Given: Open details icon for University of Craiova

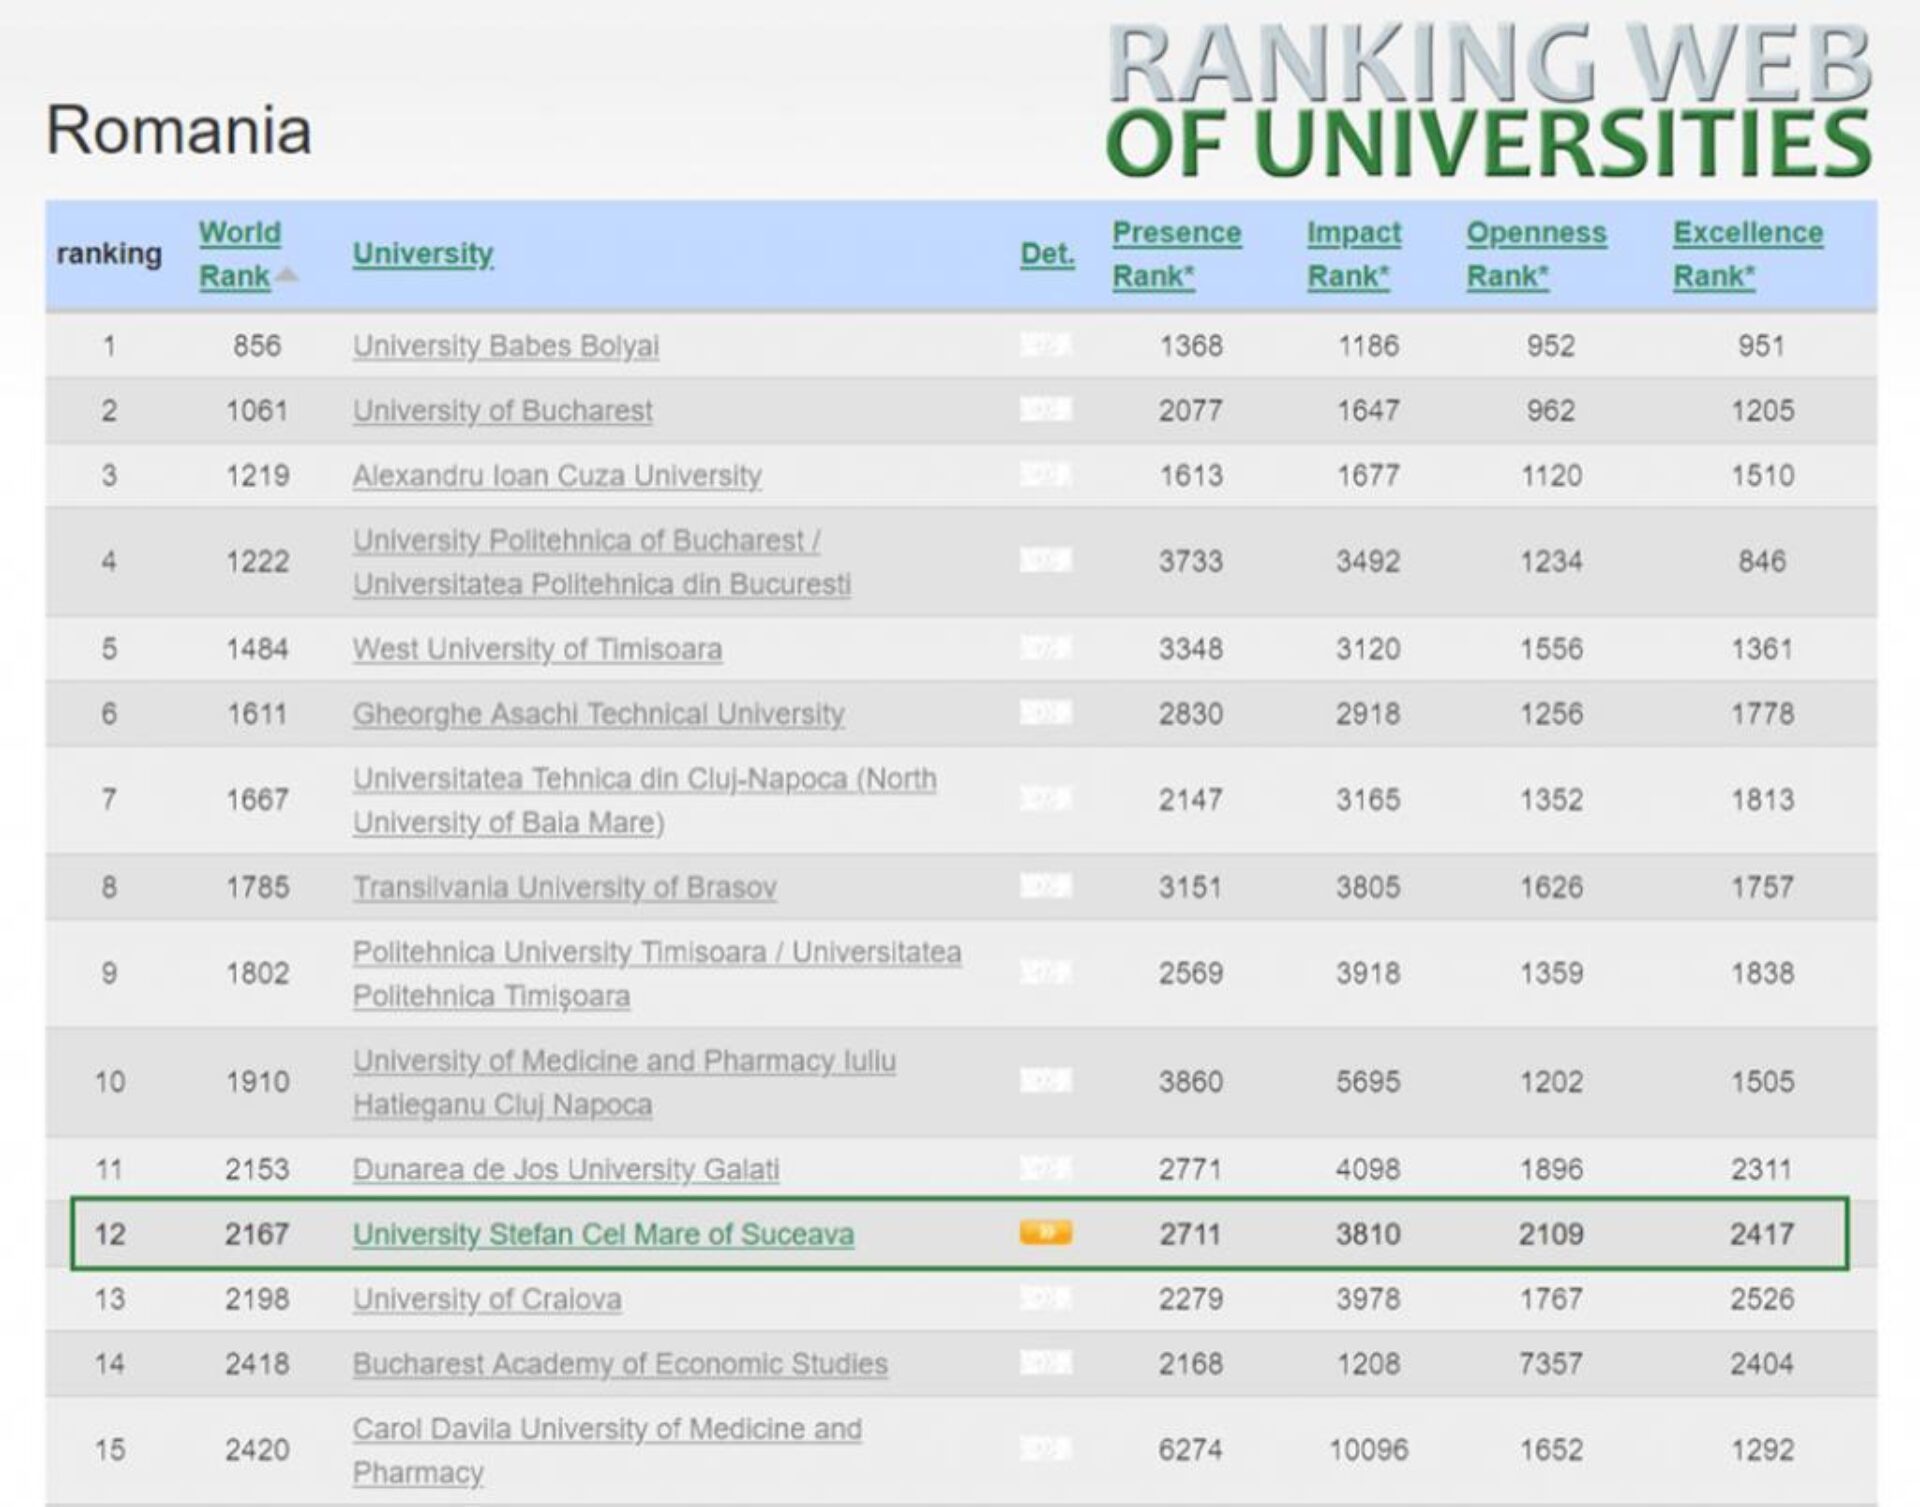Looking at the screenshot, I should [x=1045, y=1298].
